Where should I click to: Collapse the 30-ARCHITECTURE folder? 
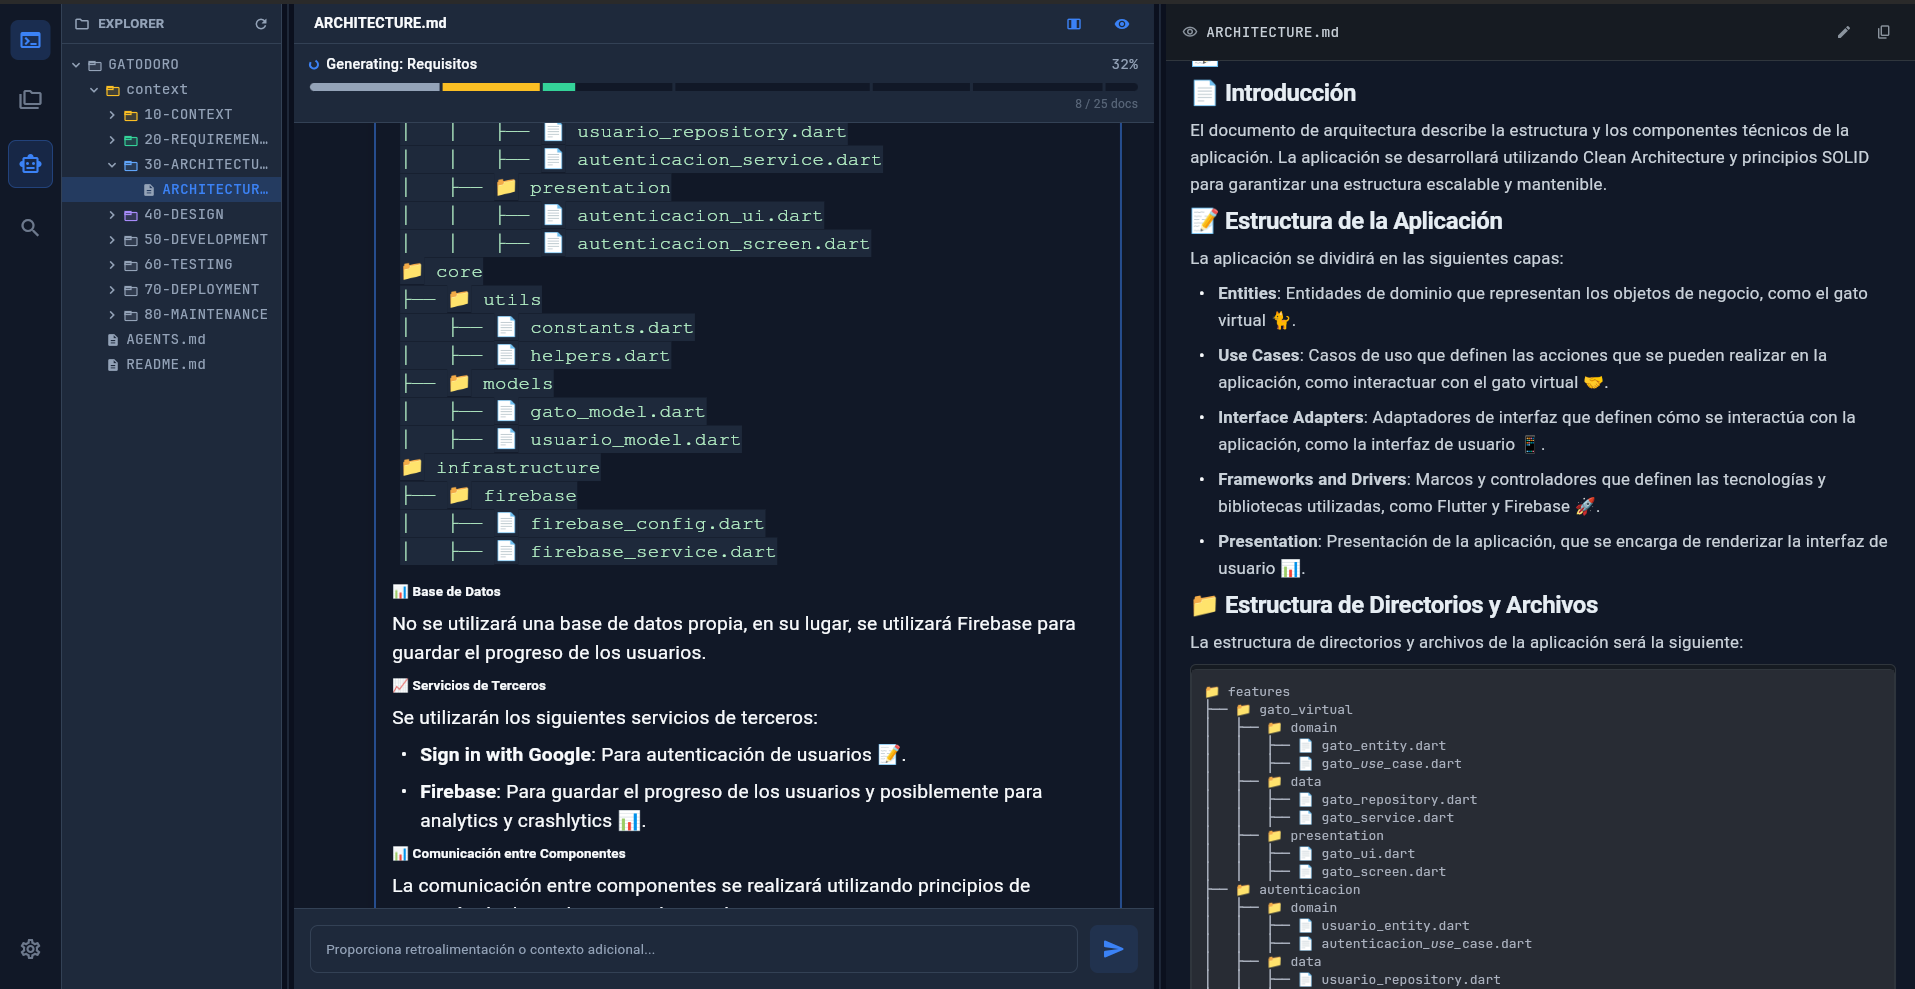[112, 165]
